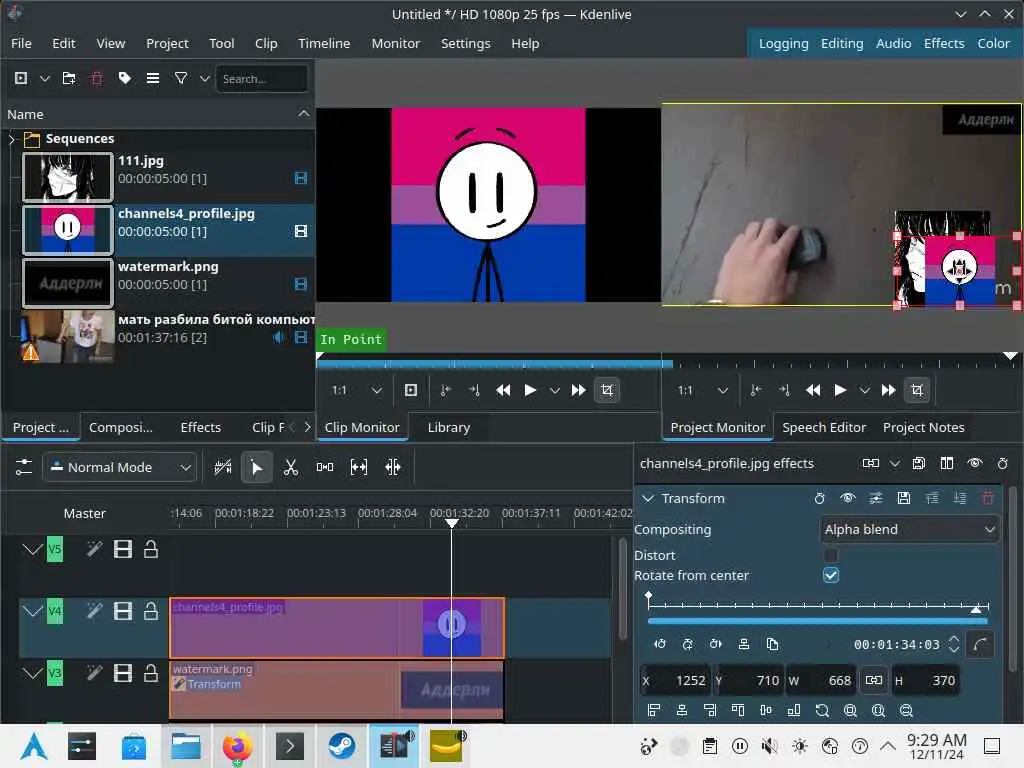Switch to Logging layout
This screenshot has width=1024, height=768.
(x=783, y=43)
